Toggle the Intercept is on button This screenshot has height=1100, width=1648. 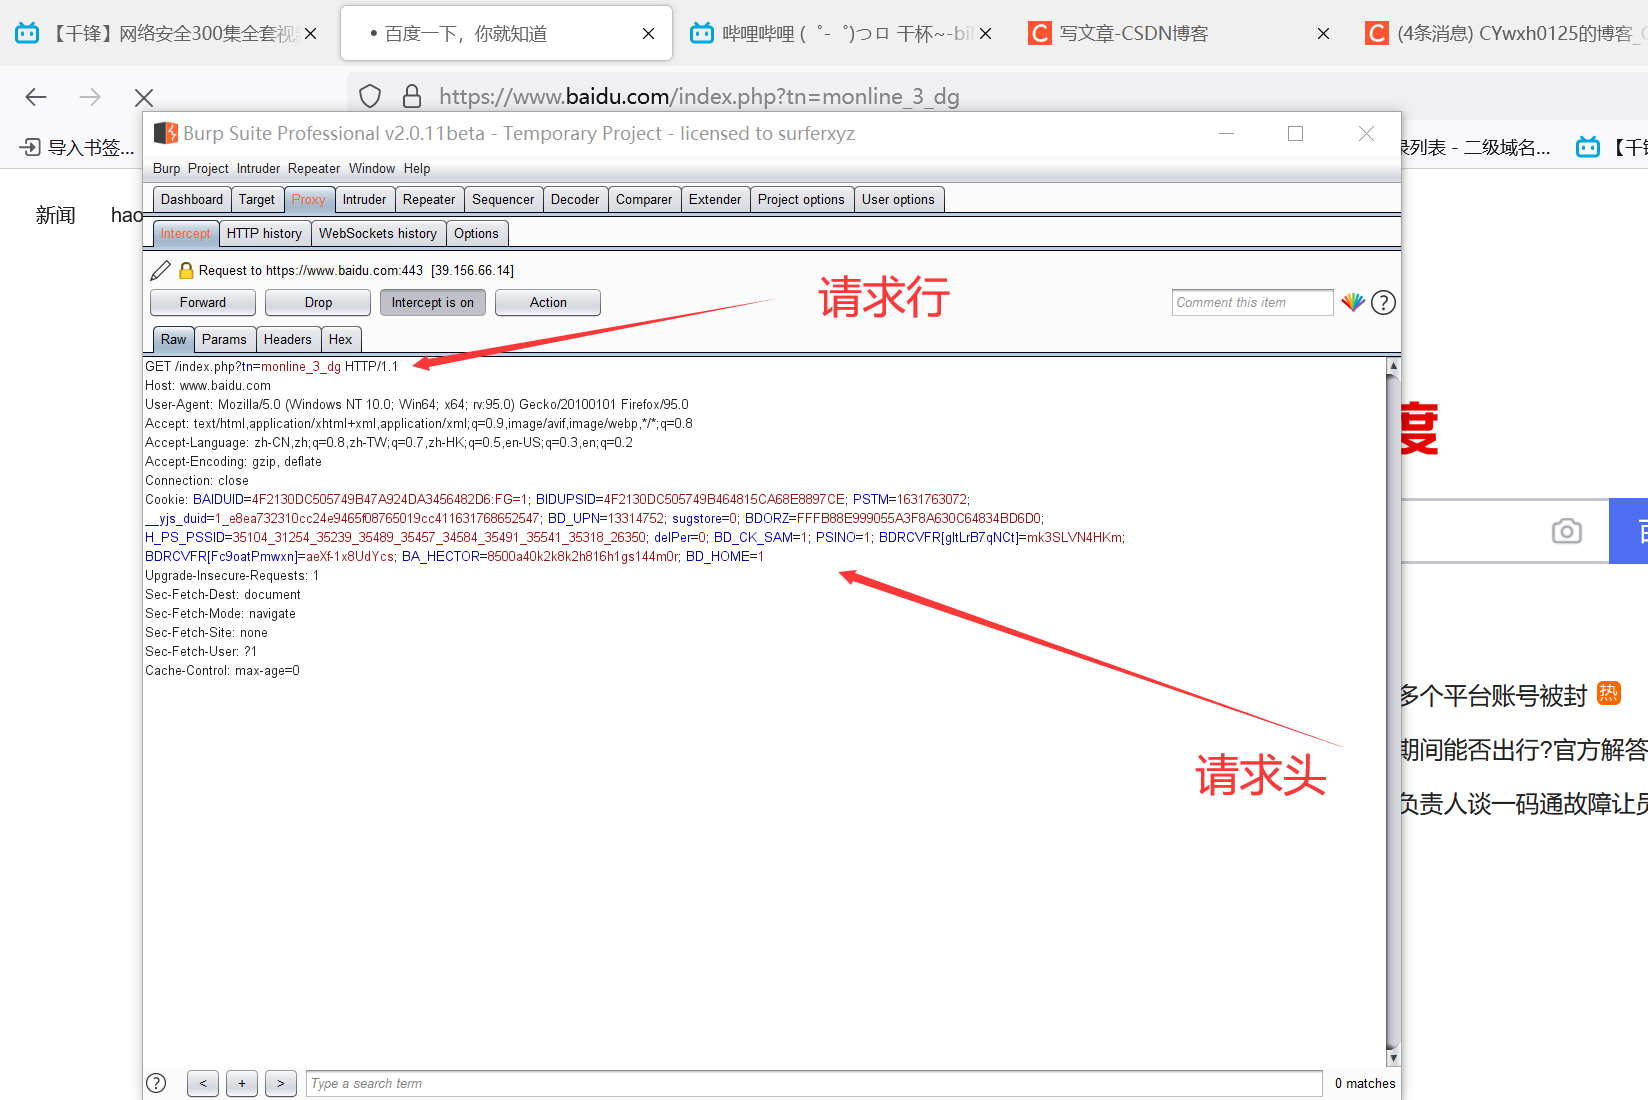433,303
